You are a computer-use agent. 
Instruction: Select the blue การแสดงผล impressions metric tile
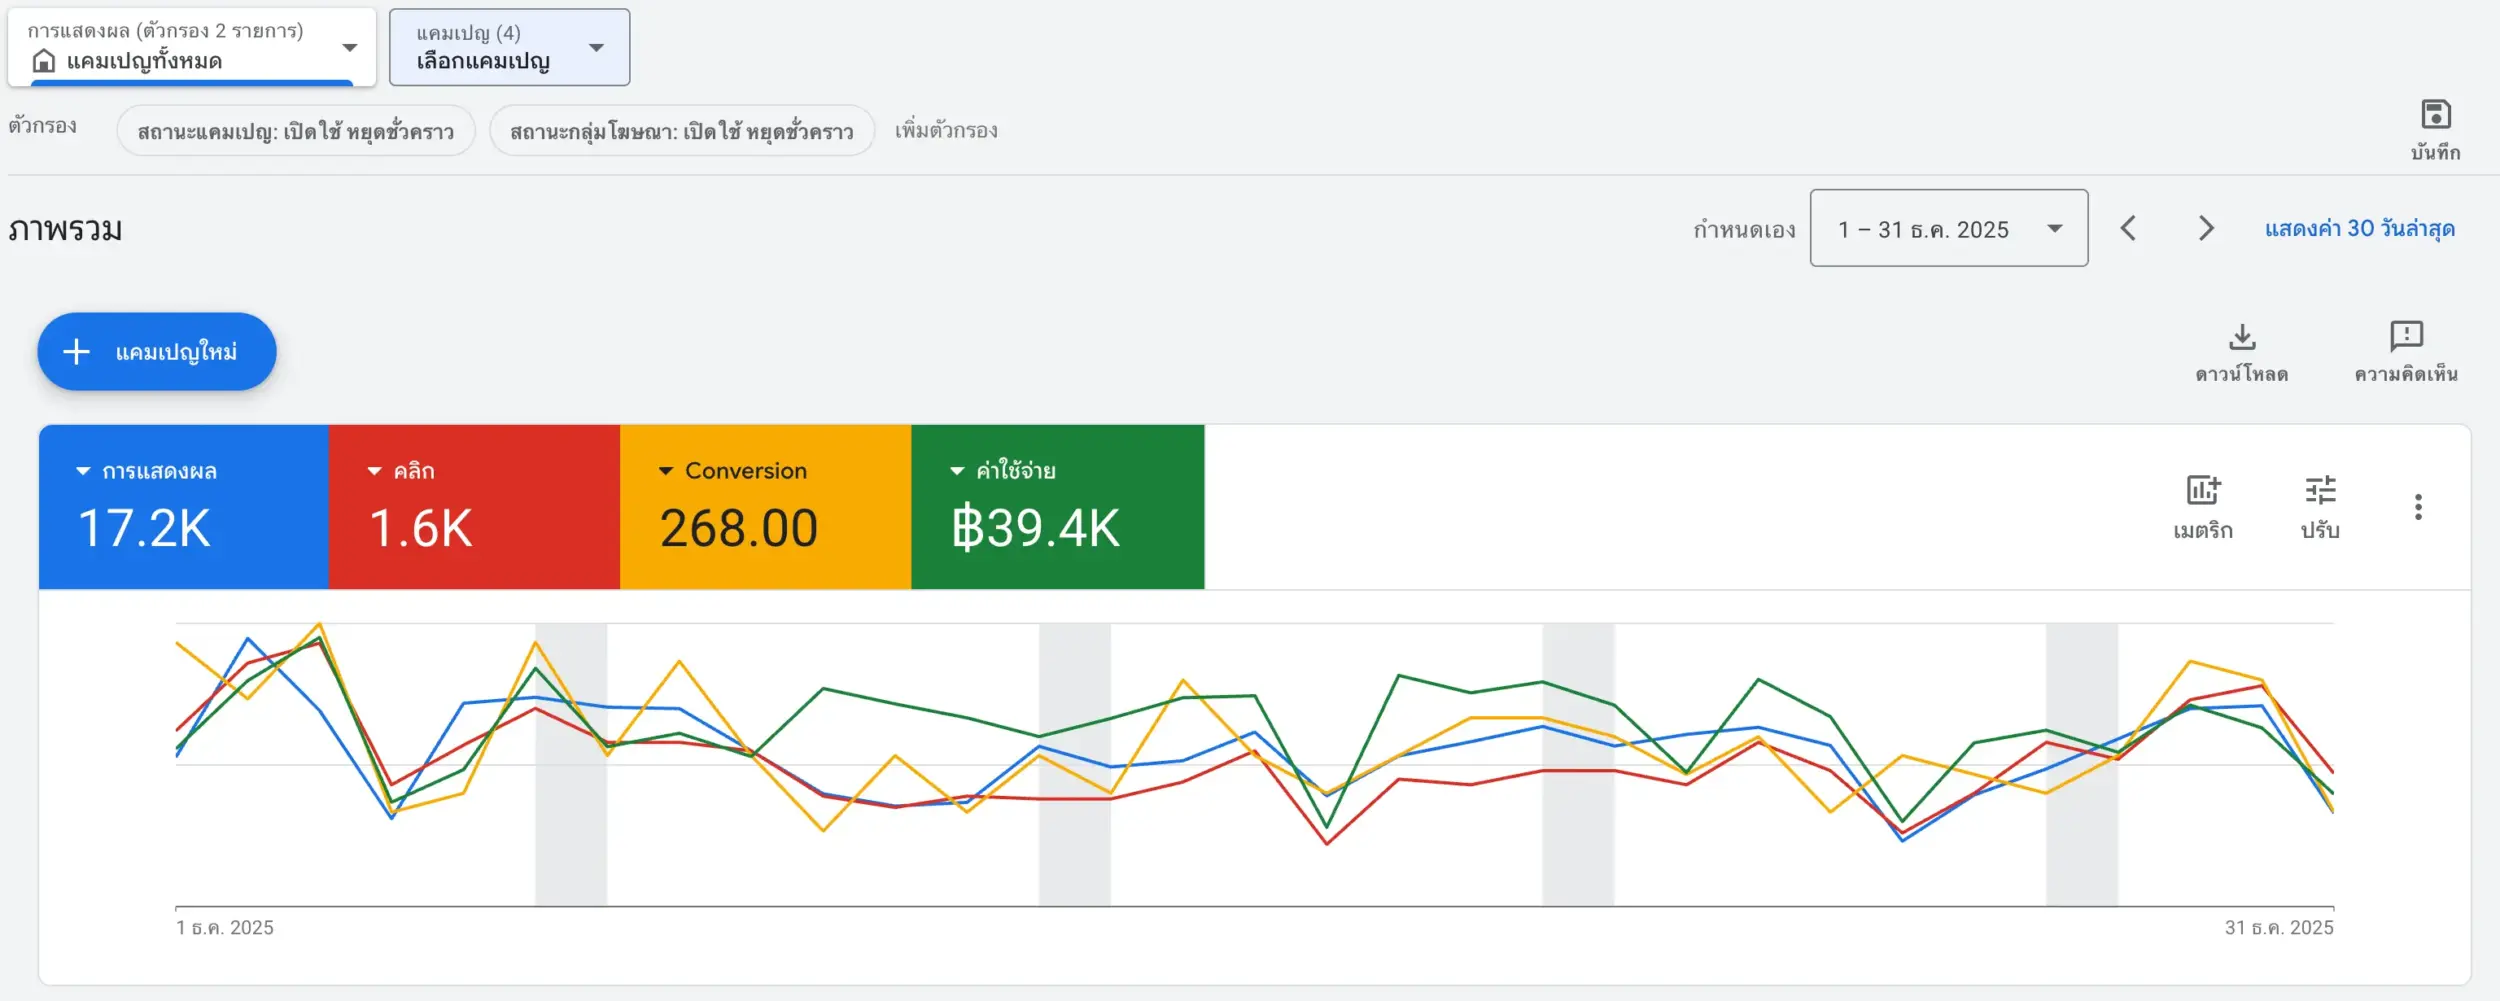point(184,507)
